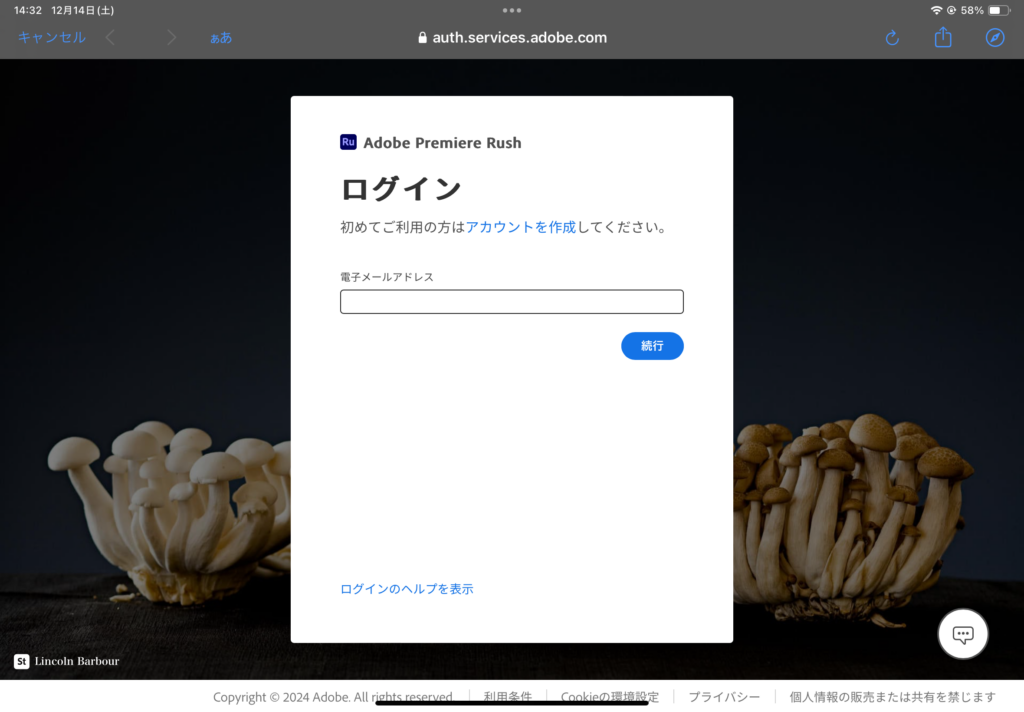Tap the back navigation arrow
Viewport: 1024px width, 712px height.
110,38
